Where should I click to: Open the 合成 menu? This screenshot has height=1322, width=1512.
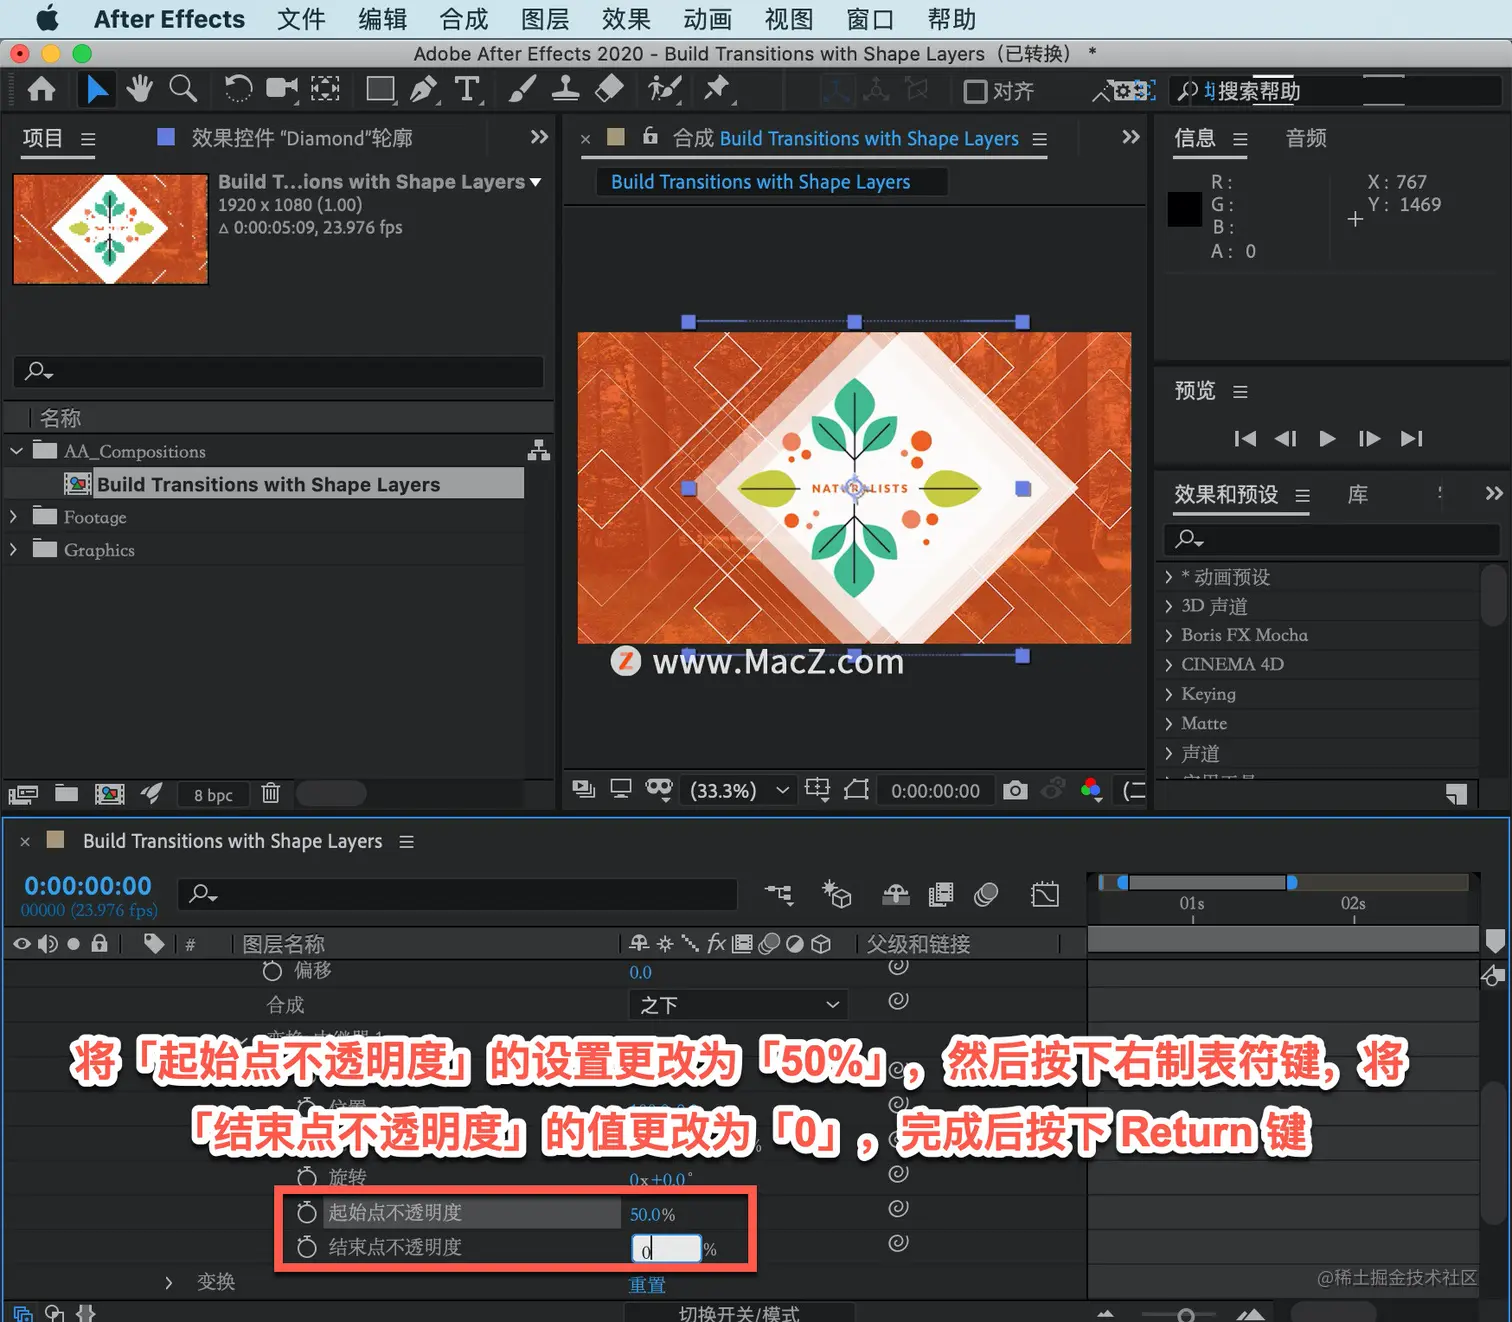[464, 19]
